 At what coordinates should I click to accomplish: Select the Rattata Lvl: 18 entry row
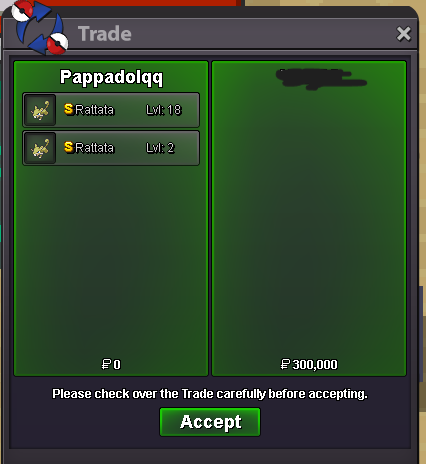111,110
